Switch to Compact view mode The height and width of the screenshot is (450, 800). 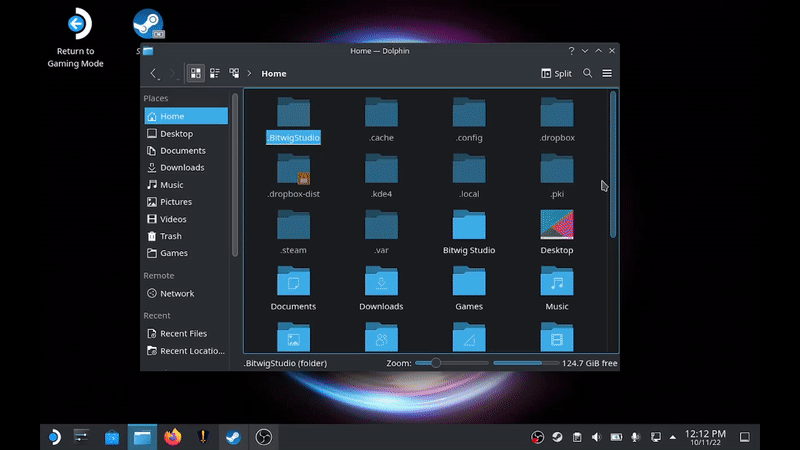pyautogui.click(x=215, y=73)
